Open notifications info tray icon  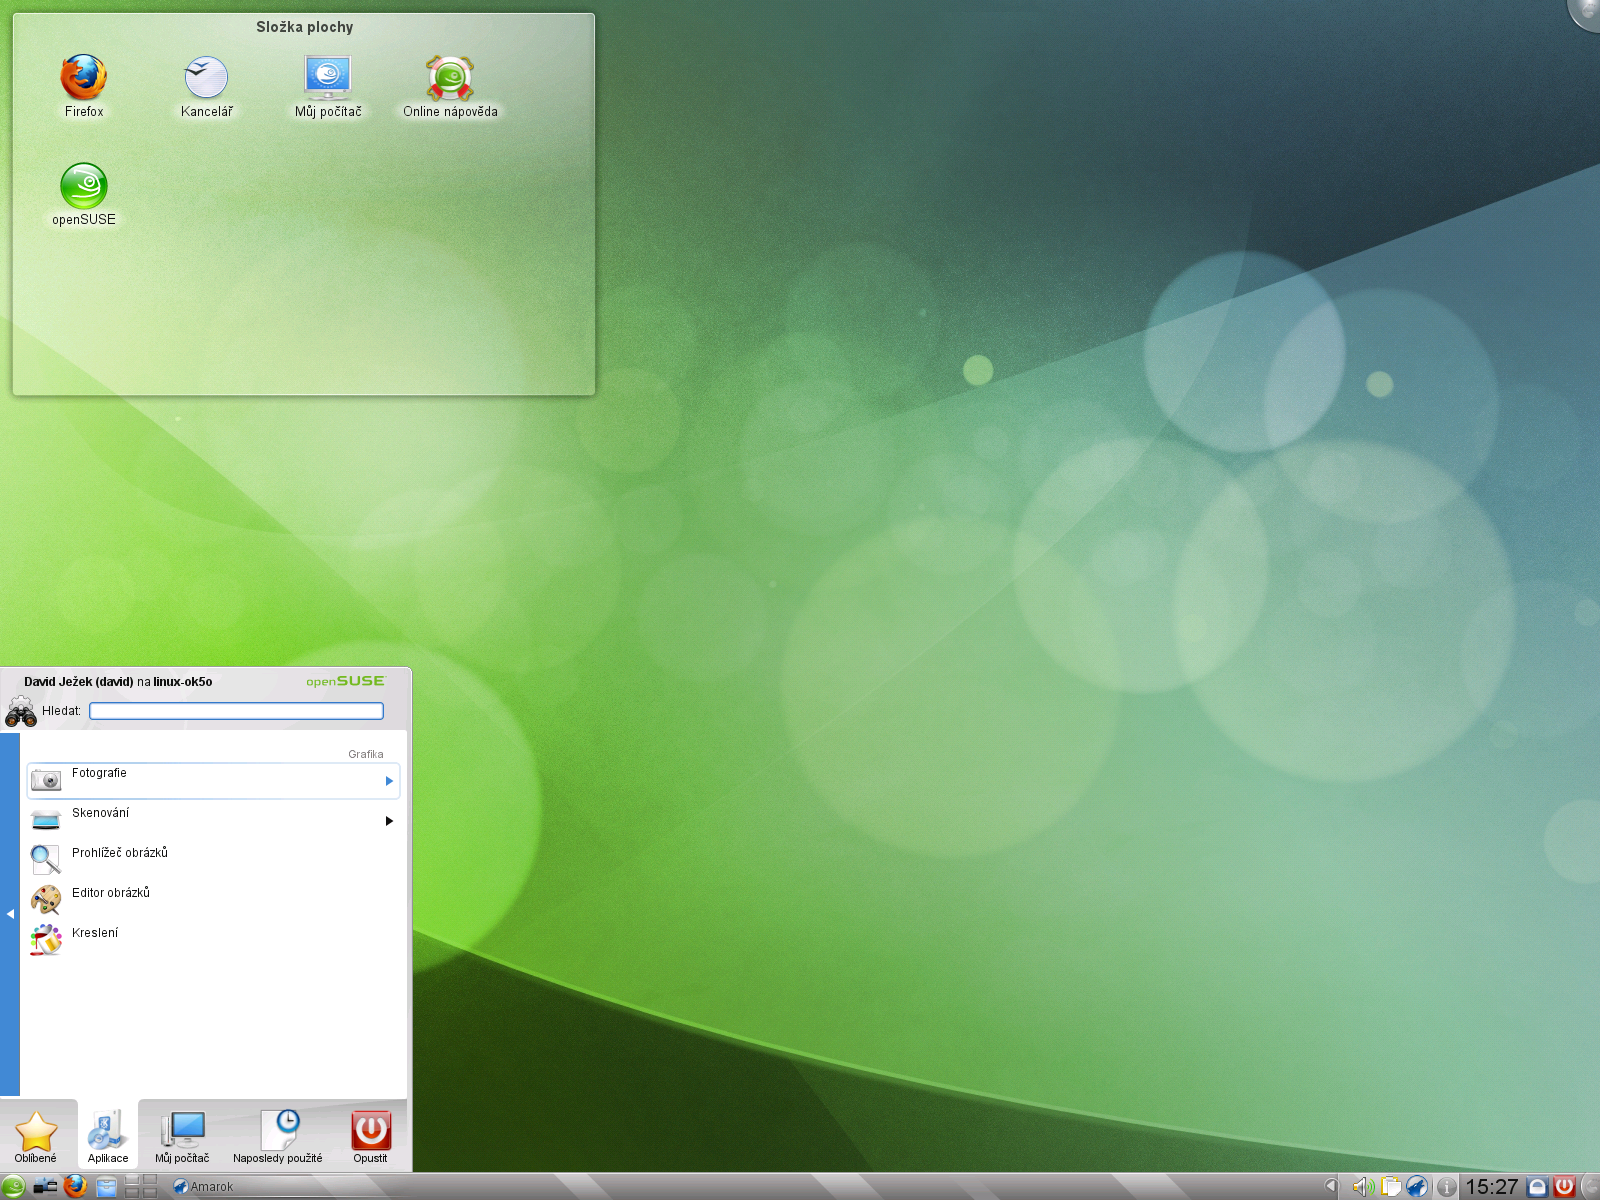click(x=1446, y=1187)
